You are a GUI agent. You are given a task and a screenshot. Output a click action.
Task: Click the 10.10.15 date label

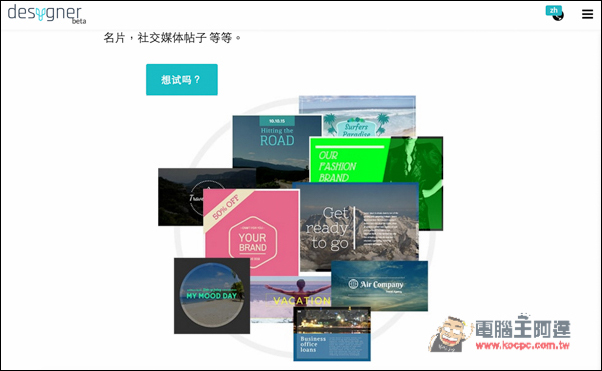click(x=277, y=121)
